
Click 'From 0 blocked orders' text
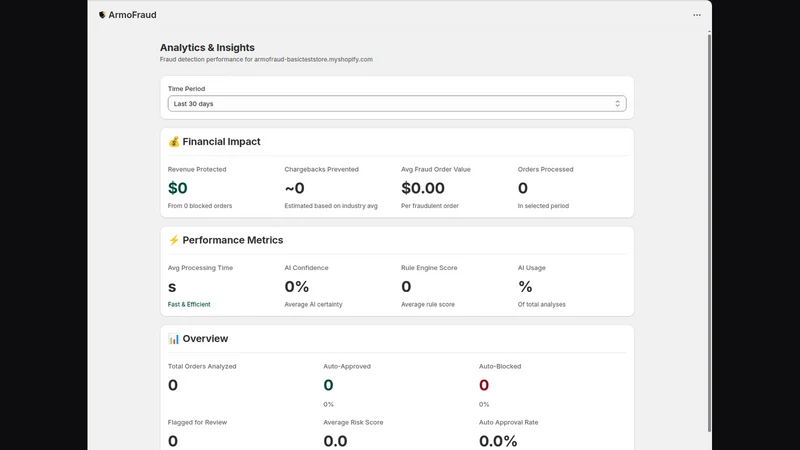[200, 206]
